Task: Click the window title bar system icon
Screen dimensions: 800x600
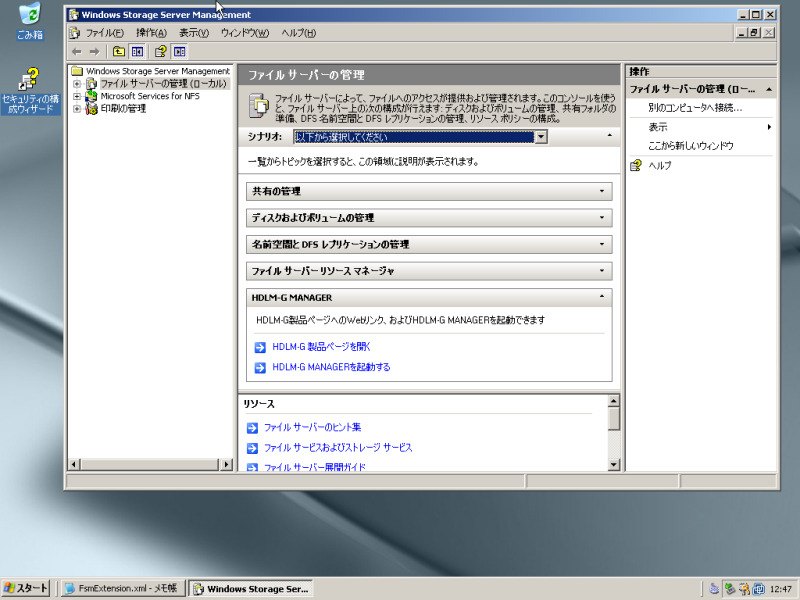Action: tap(74, 14)
